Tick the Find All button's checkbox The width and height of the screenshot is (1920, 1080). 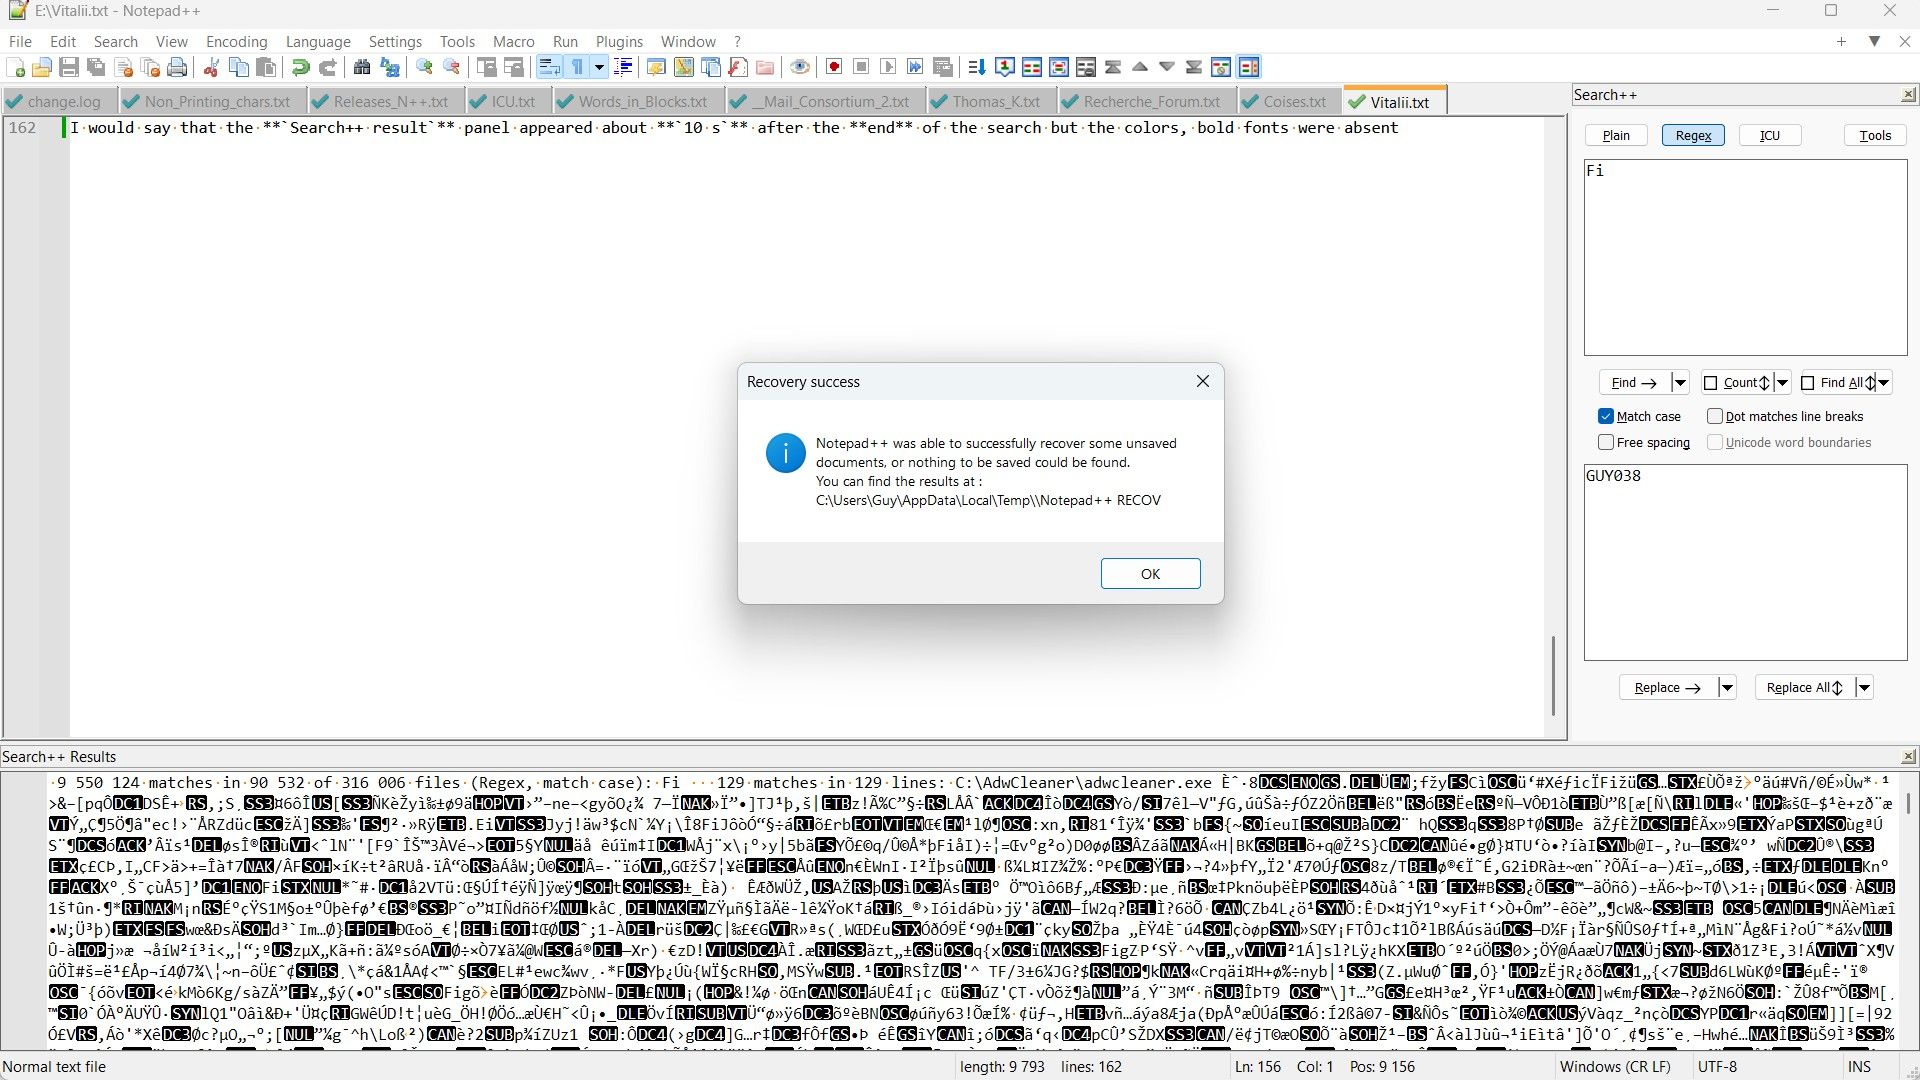(x=1808, y=383)
